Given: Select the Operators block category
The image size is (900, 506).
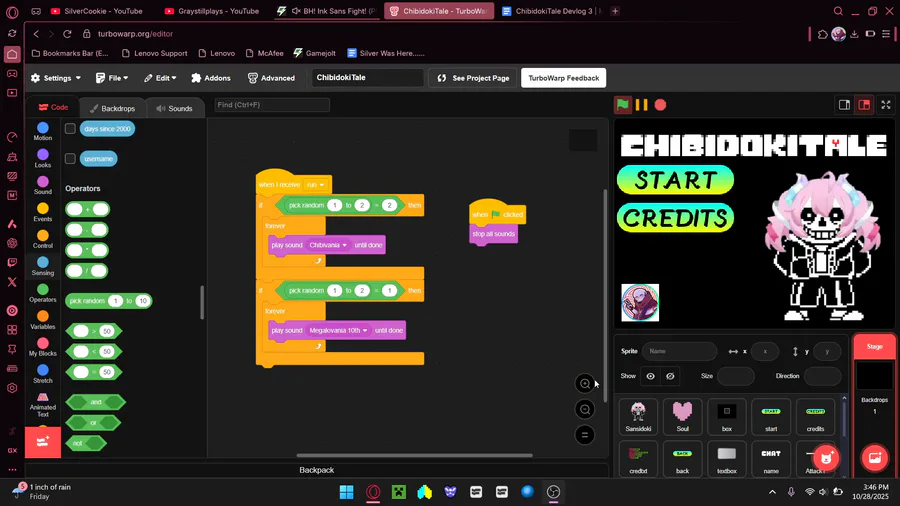Looking at the screenshot, I should (x=42, y=293).
